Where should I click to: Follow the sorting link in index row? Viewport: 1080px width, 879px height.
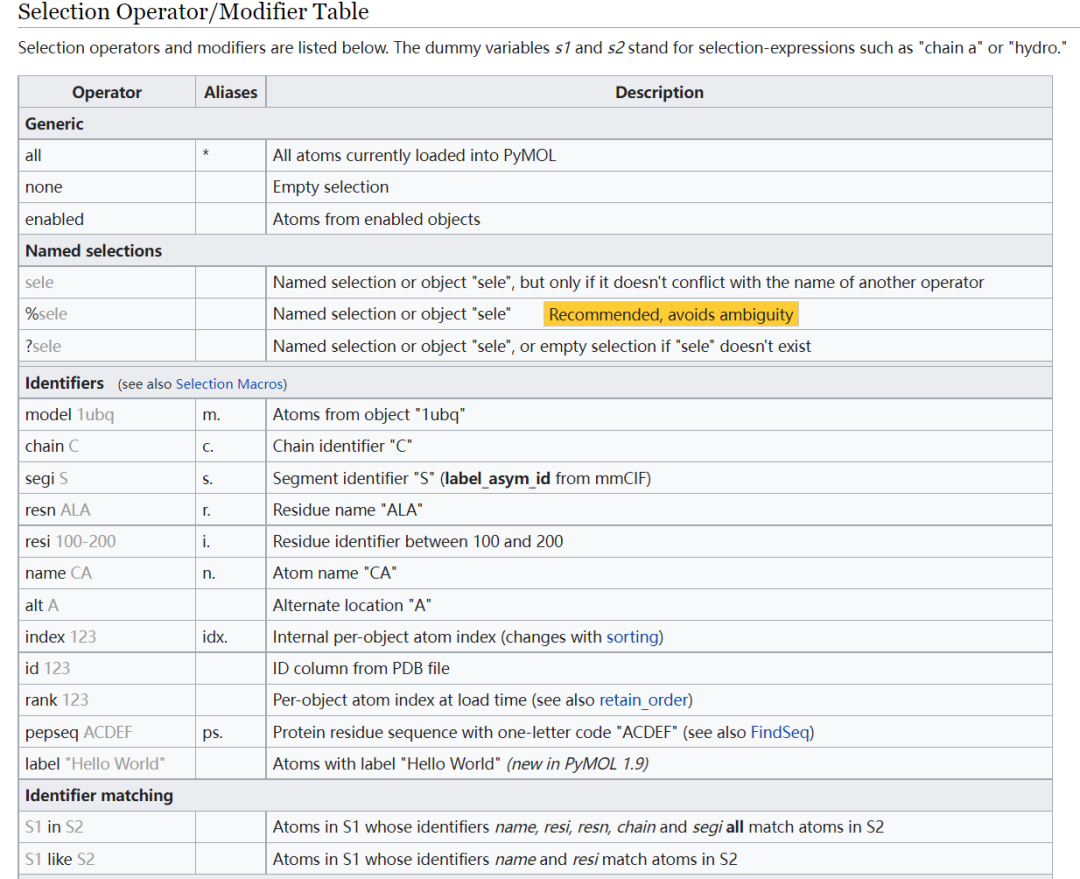[632, 637]
